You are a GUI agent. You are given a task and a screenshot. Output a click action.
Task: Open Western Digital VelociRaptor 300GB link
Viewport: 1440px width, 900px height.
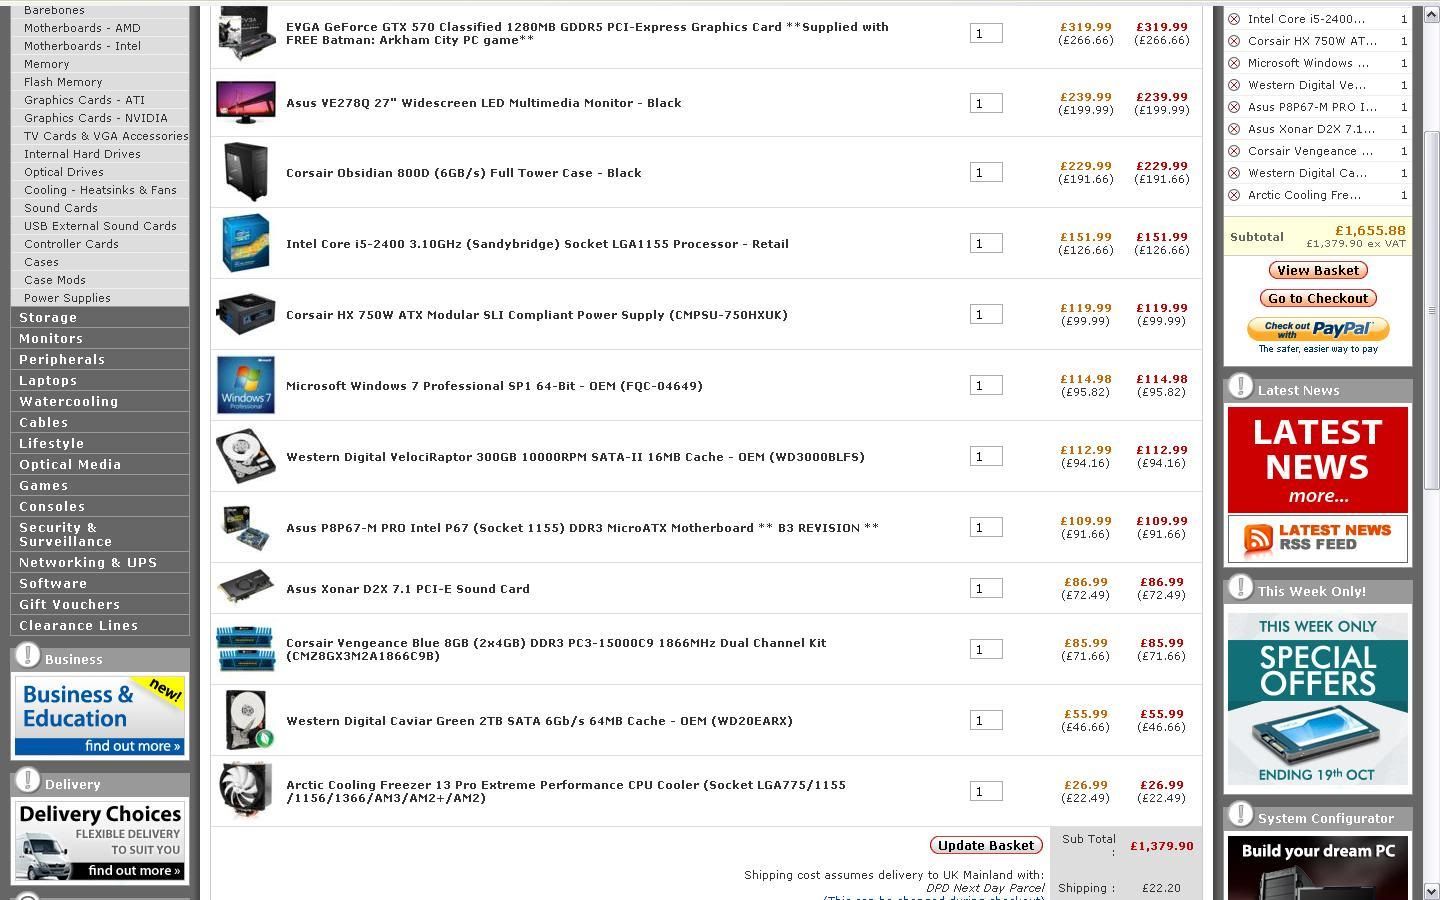pyautogui.click(x=575, y=457)
